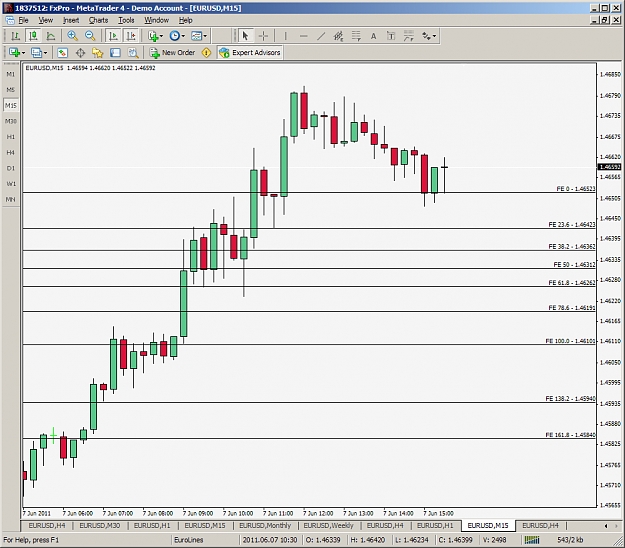Select the horizontal line drawing tool
This screenshot has width=625, height=548.
coord(303,36)
